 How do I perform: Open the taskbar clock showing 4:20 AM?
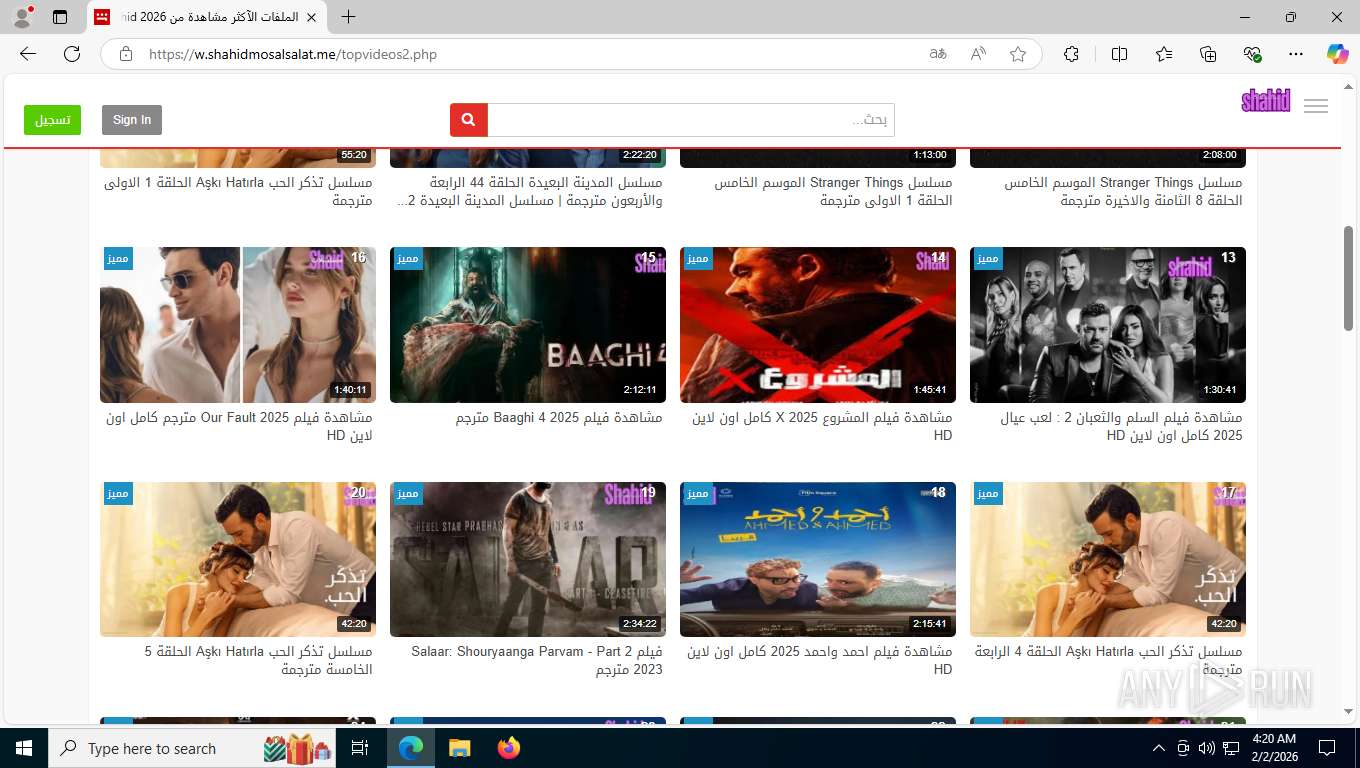[1274, 748]
